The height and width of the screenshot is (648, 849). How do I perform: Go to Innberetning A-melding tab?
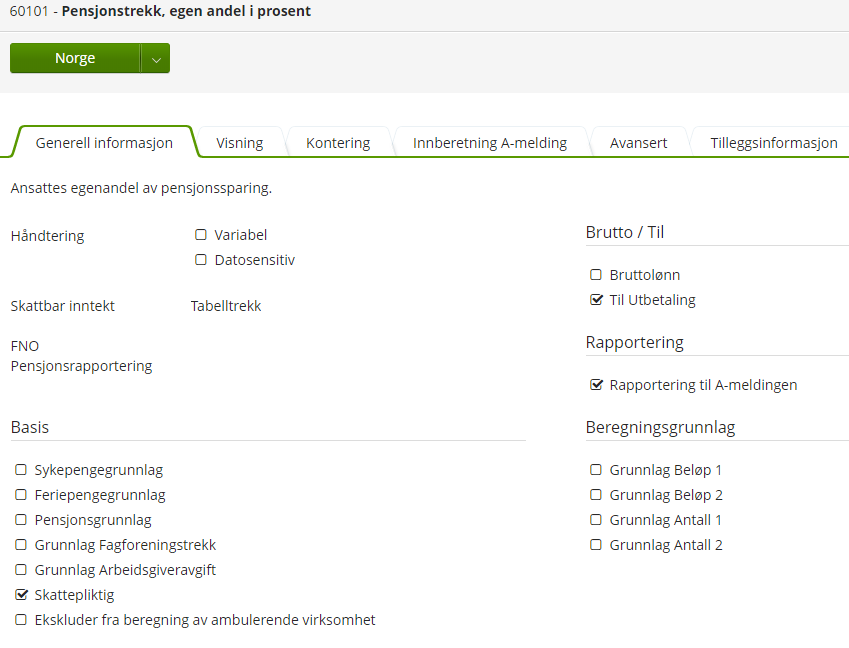tap(490, 143)
